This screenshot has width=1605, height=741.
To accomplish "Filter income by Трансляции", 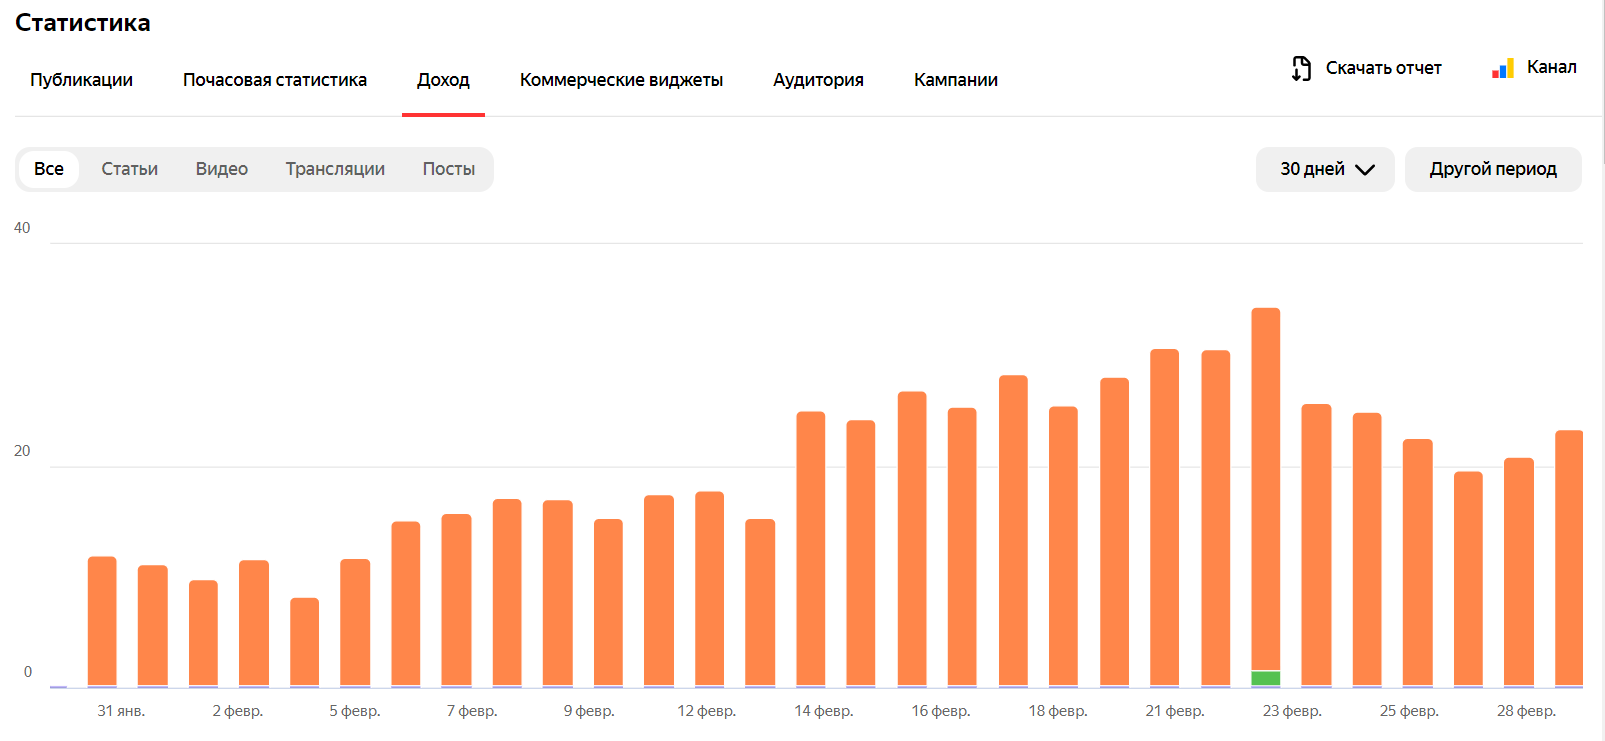I will coord(335,169).
